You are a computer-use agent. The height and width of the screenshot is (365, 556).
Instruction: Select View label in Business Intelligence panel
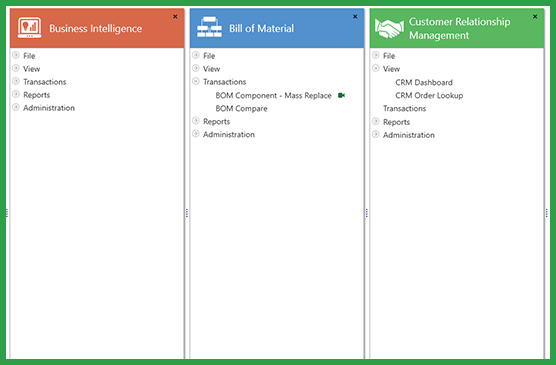[32, 69]
